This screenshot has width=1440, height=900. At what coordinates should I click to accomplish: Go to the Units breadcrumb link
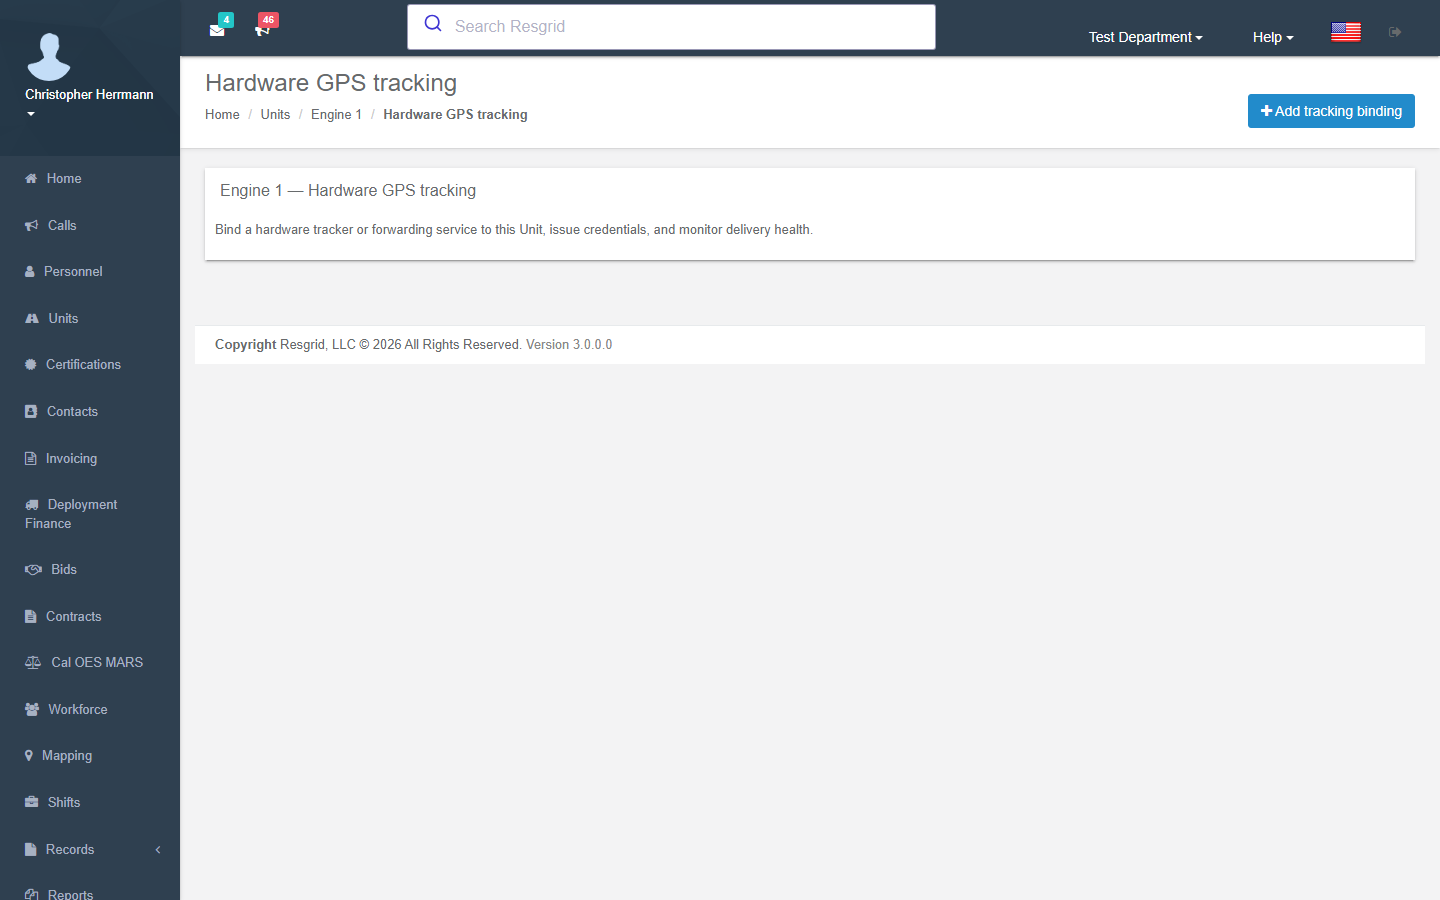tap(275, 114)
